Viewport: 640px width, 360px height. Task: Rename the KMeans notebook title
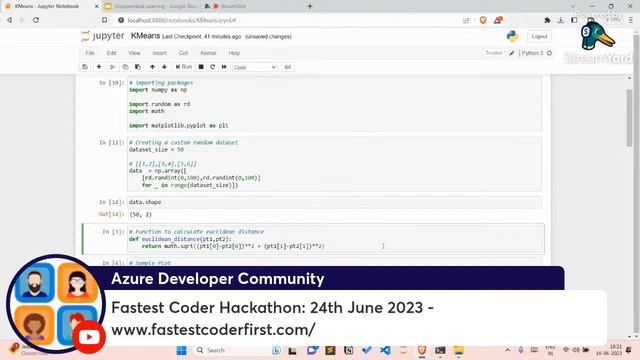tap(145, 36)
